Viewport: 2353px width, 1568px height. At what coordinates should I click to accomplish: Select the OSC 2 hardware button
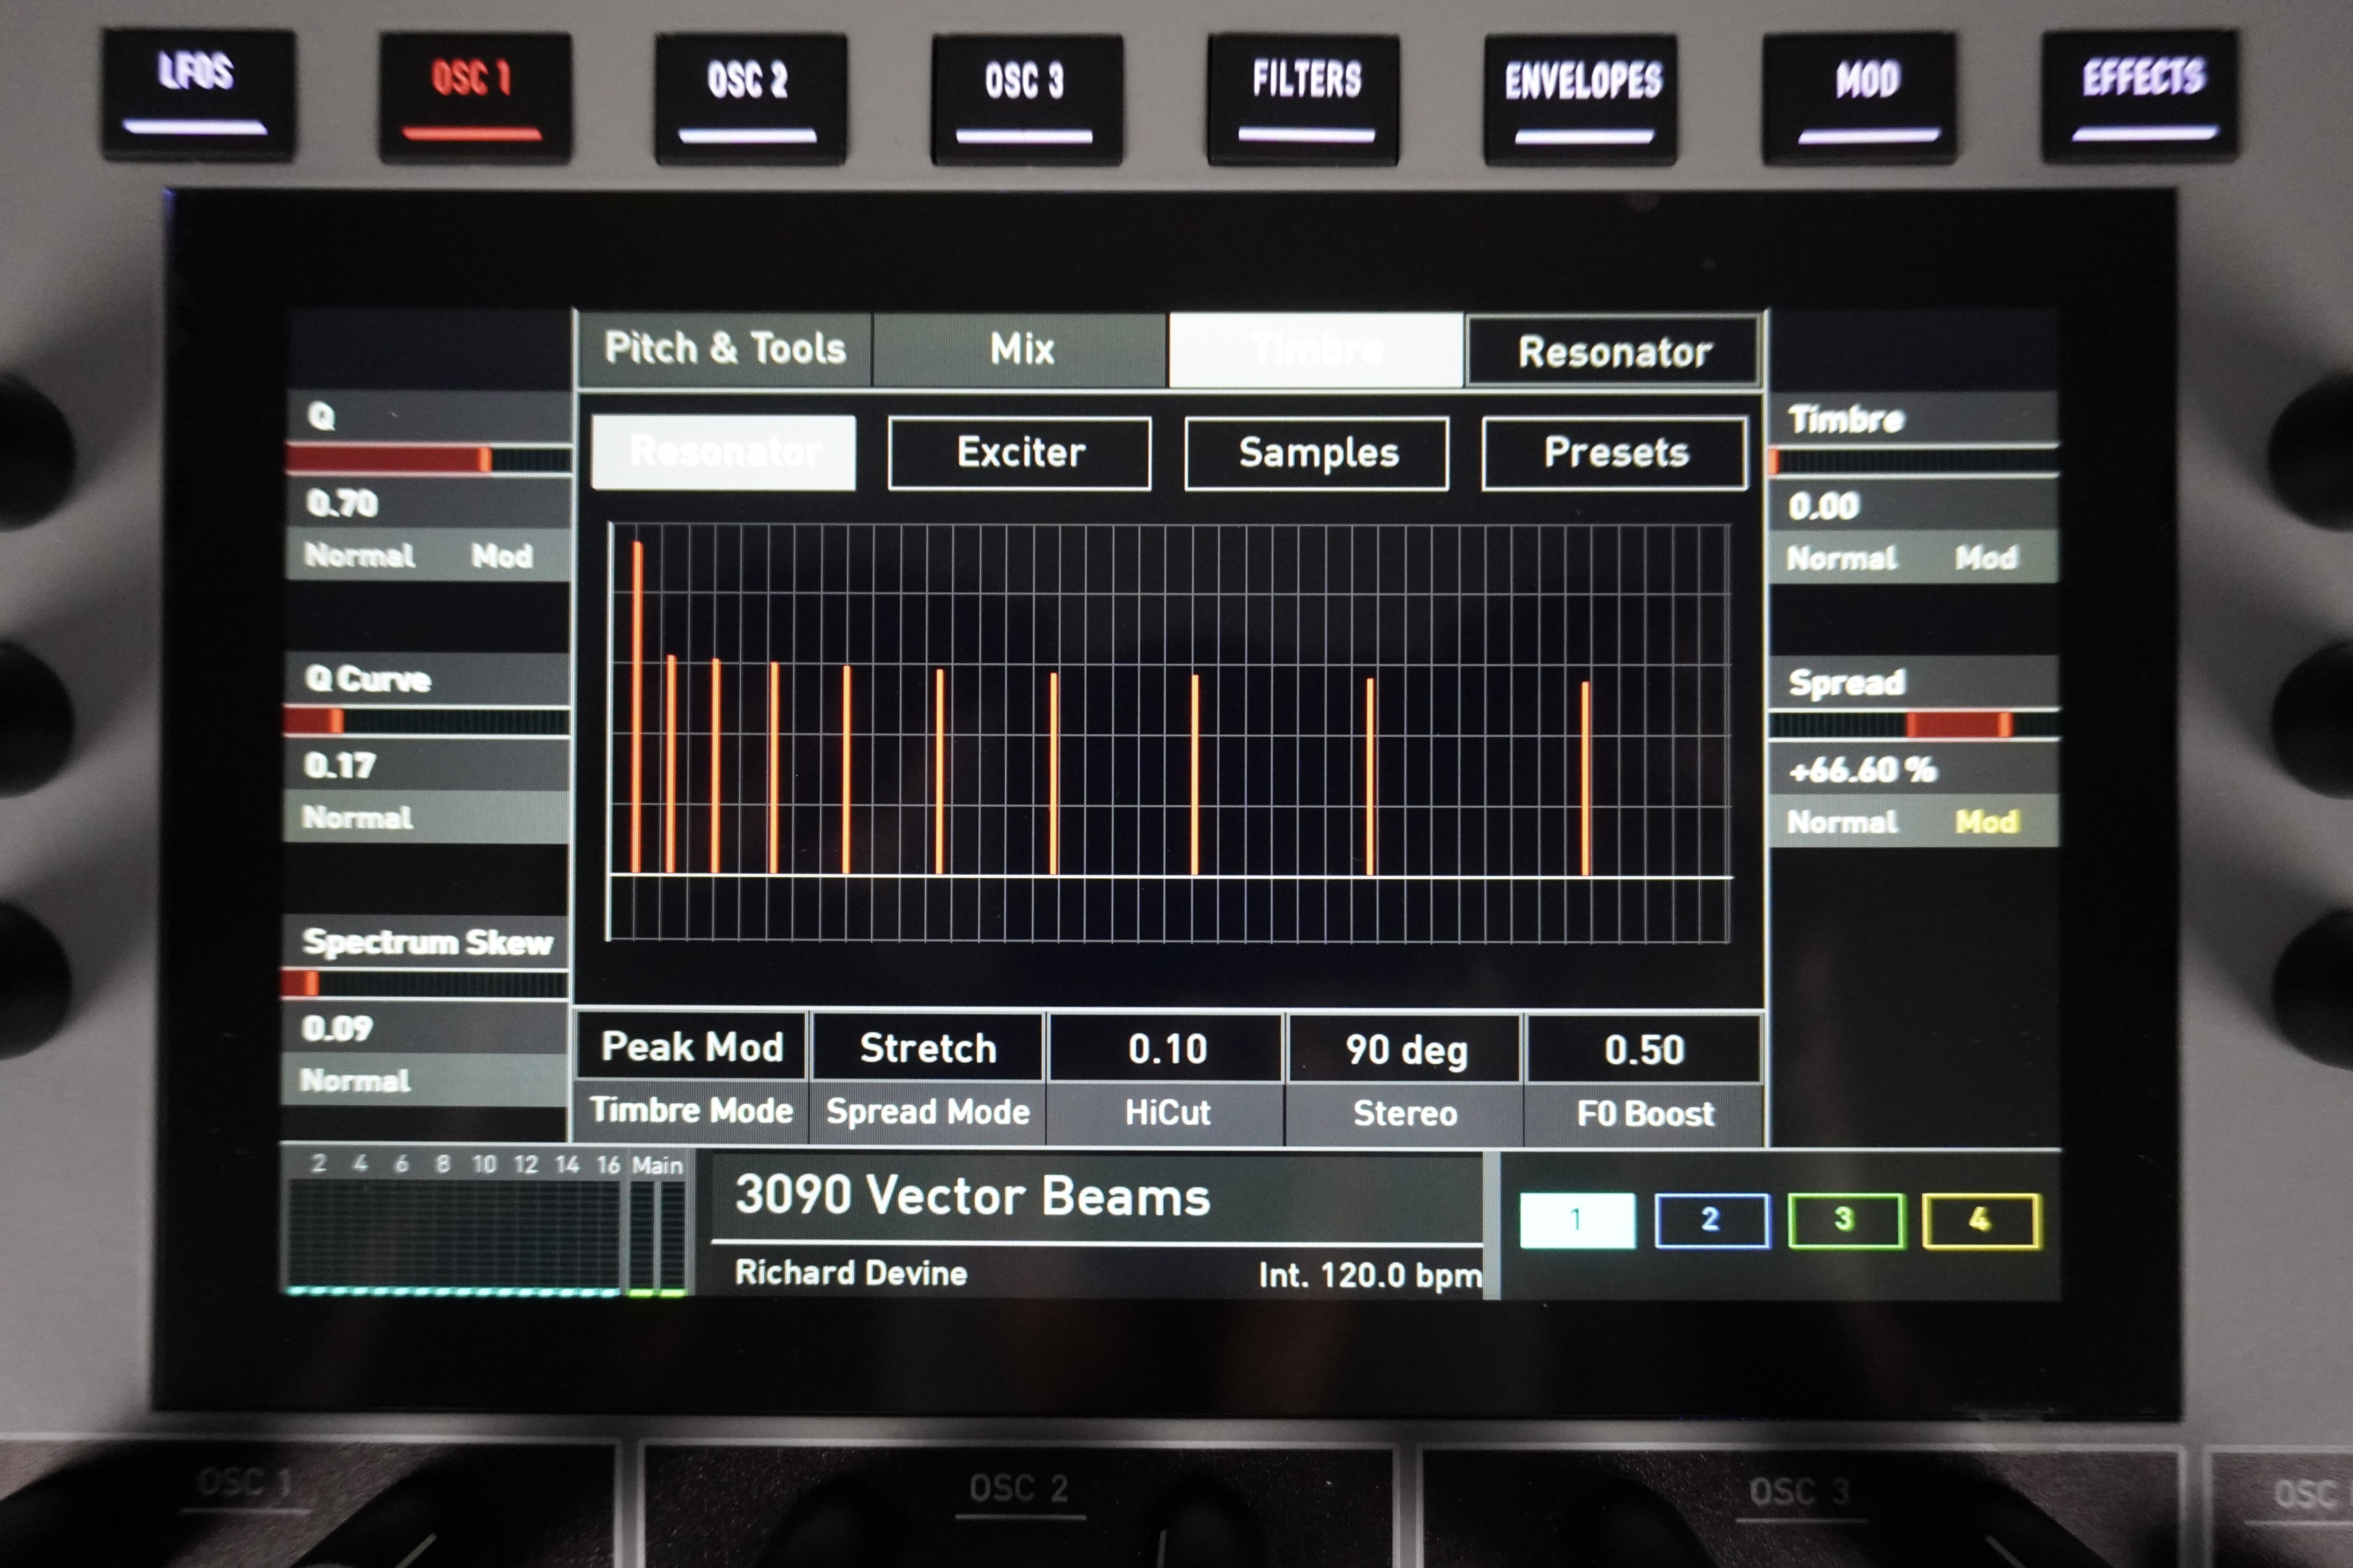pos(749,98)
